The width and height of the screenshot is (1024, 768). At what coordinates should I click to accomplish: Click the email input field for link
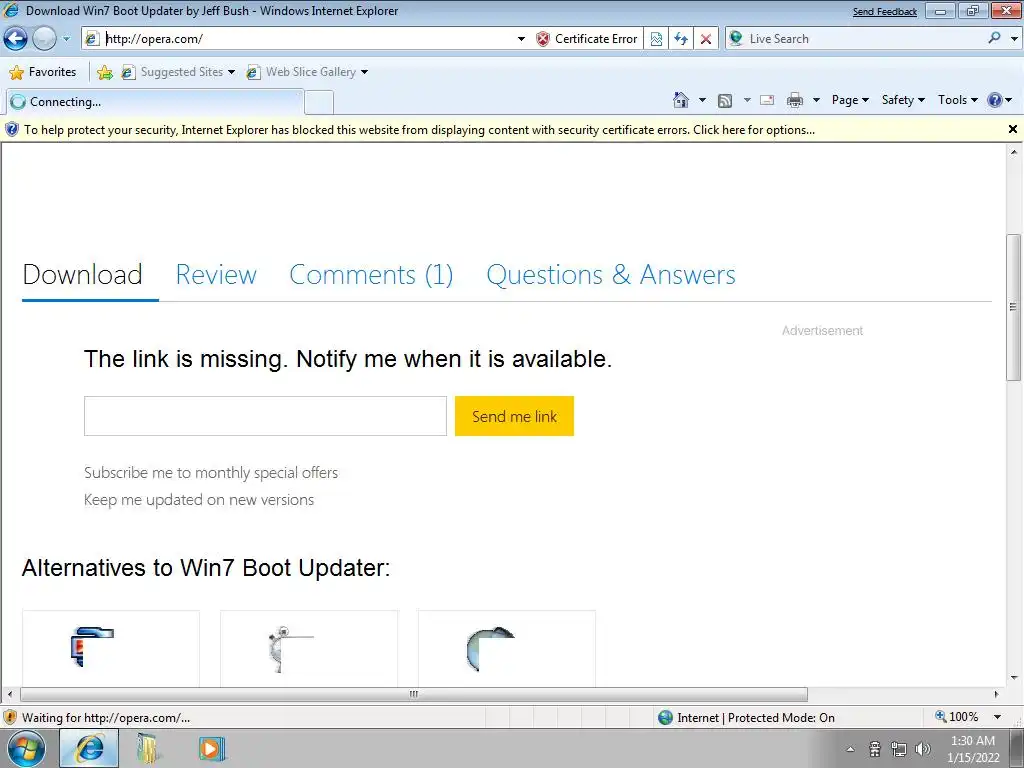click(265, 416)
